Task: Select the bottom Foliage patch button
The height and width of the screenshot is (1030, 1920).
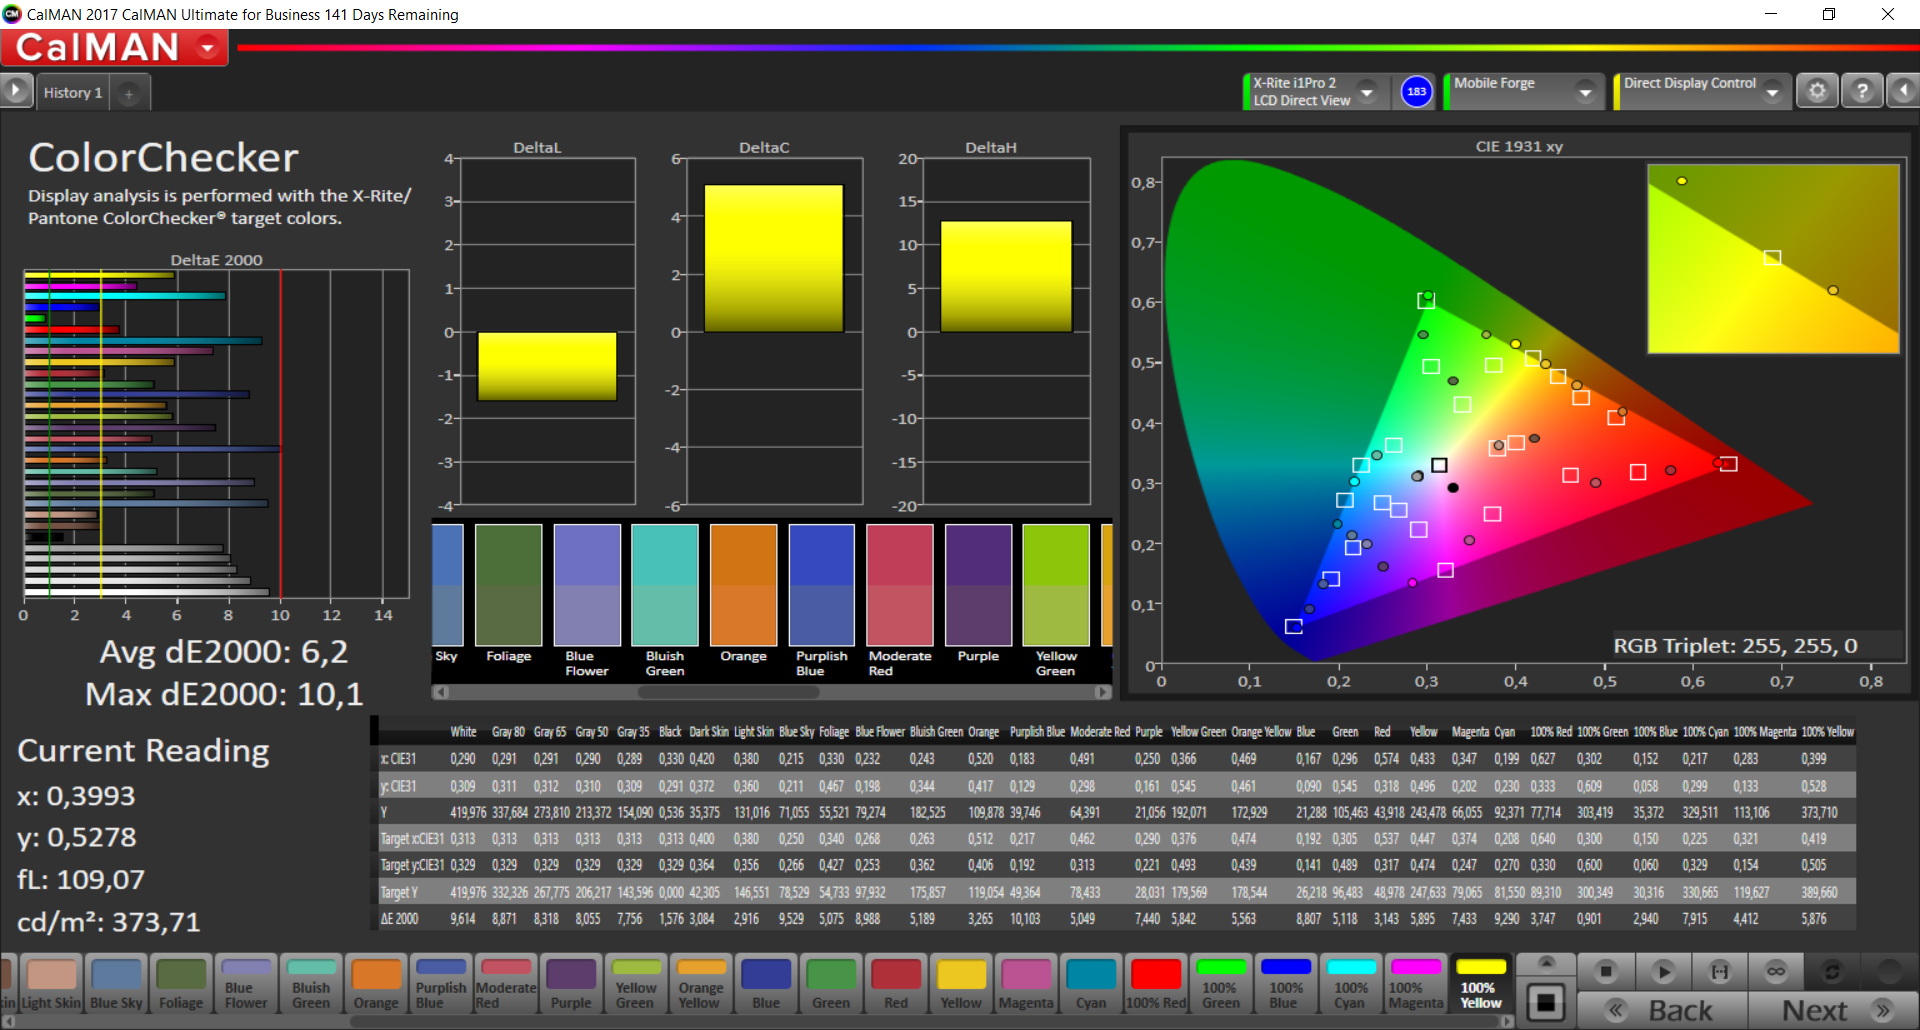Action: (181, 984)
